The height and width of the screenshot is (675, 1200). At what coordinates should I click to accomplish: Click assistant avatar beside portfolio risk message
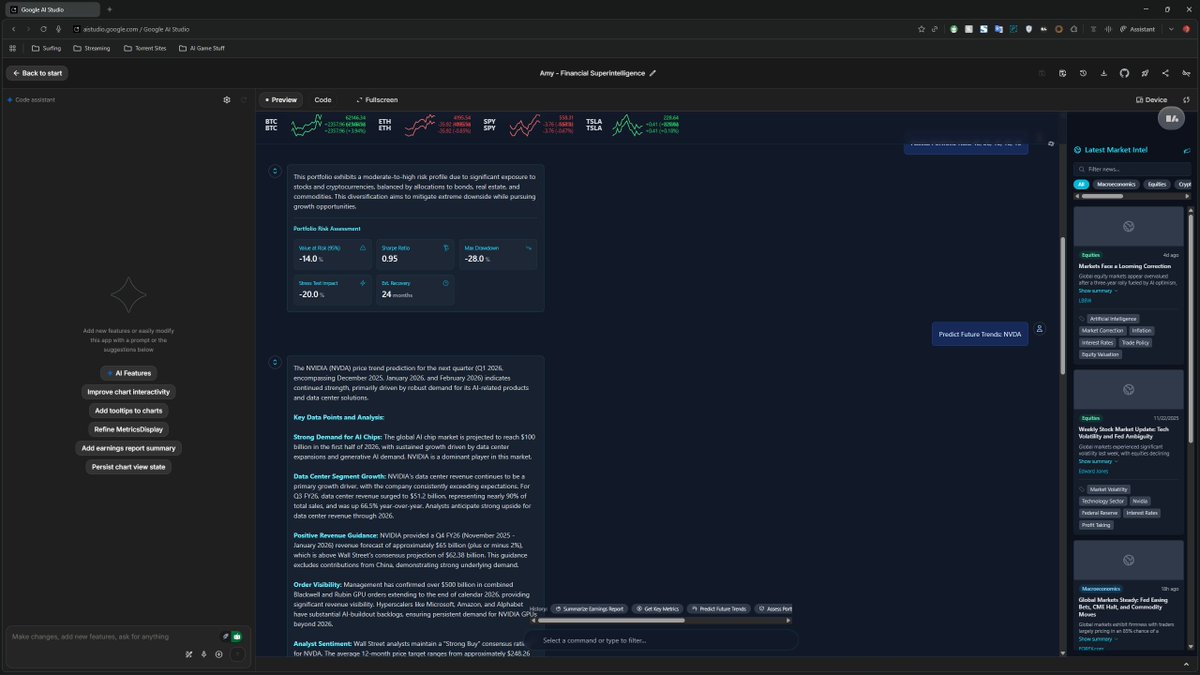(275, 171)
